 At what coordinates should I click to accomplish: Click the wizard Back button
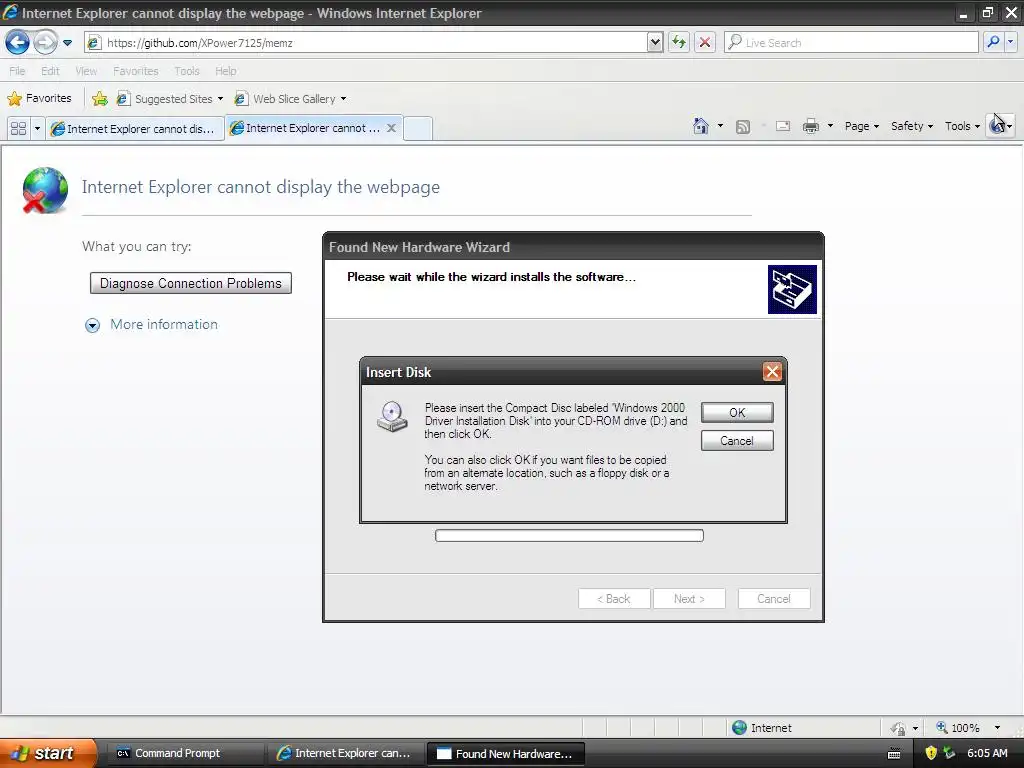(x=614, y=599)
